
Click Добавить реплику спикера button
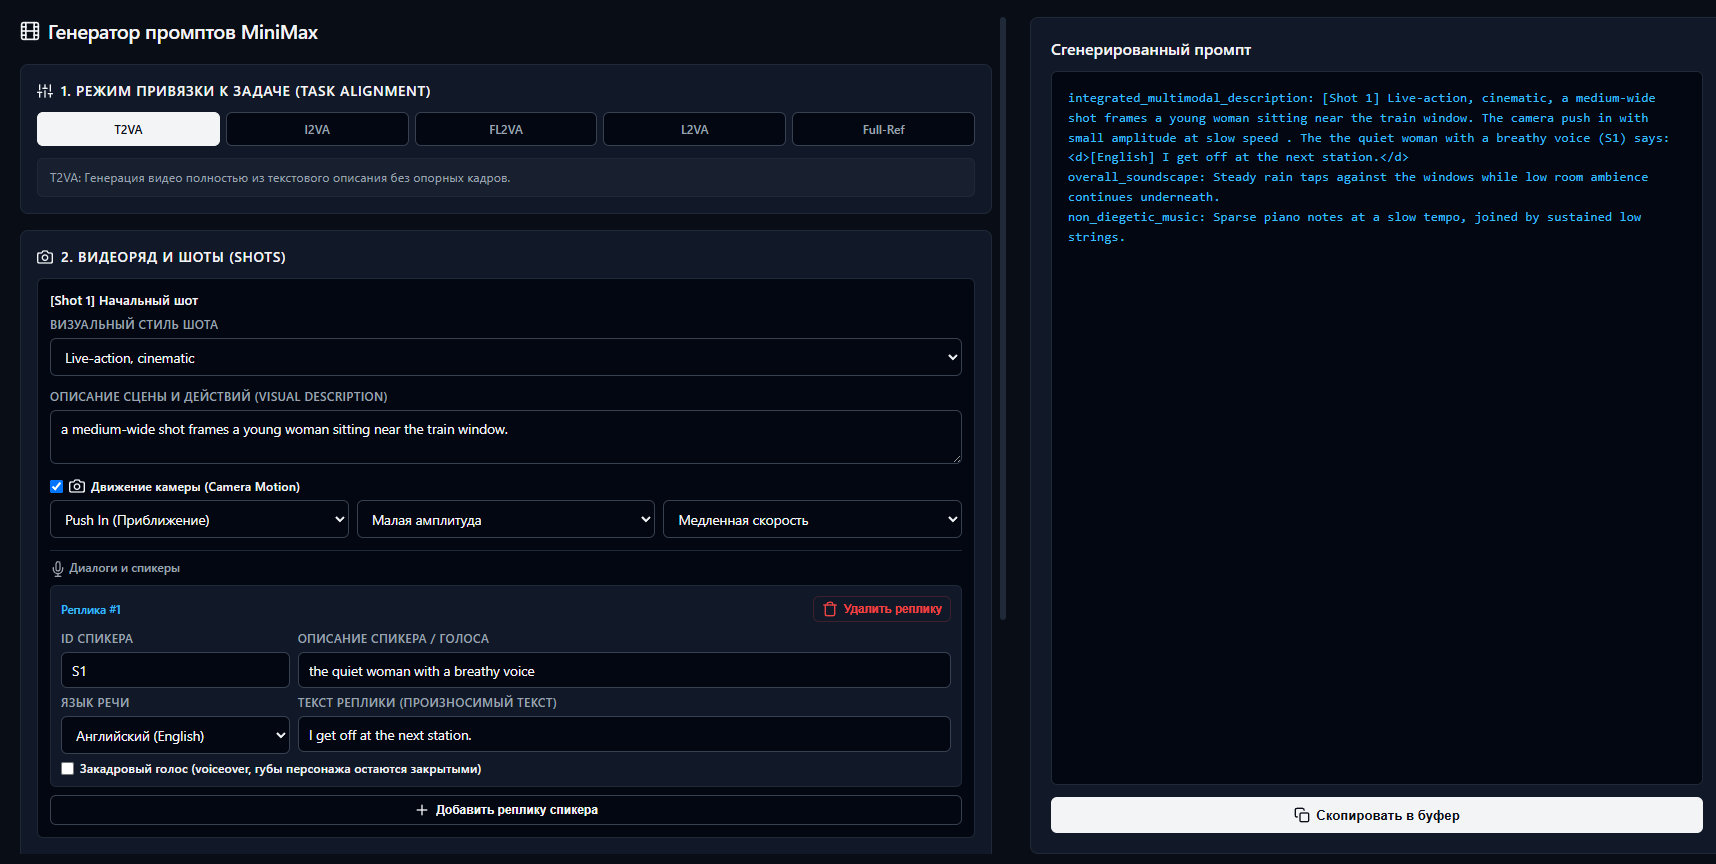(506, 810)
